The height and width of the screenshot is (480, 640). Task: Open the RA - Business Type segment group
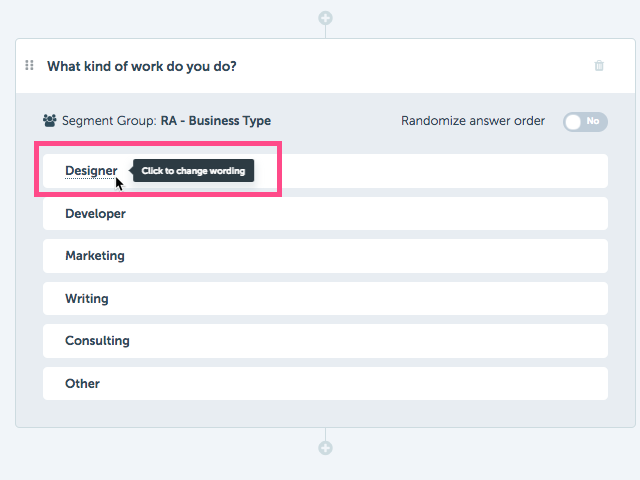216,121
